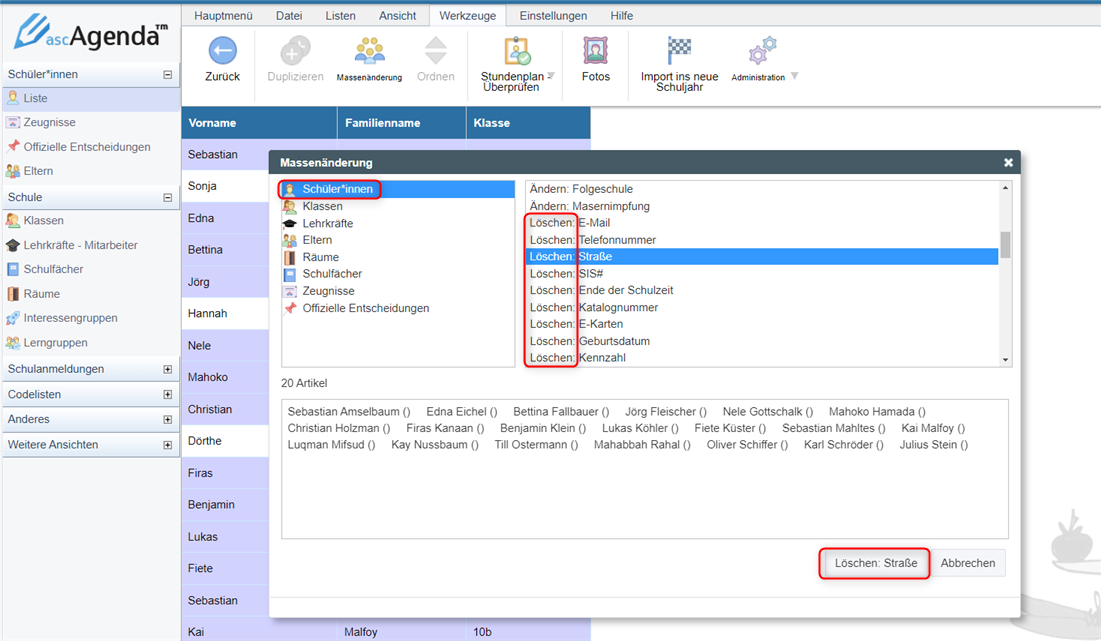Click the Abbrechen button
The width and height of the screenshot is (1101, 641).
click(x=968, y=563)
